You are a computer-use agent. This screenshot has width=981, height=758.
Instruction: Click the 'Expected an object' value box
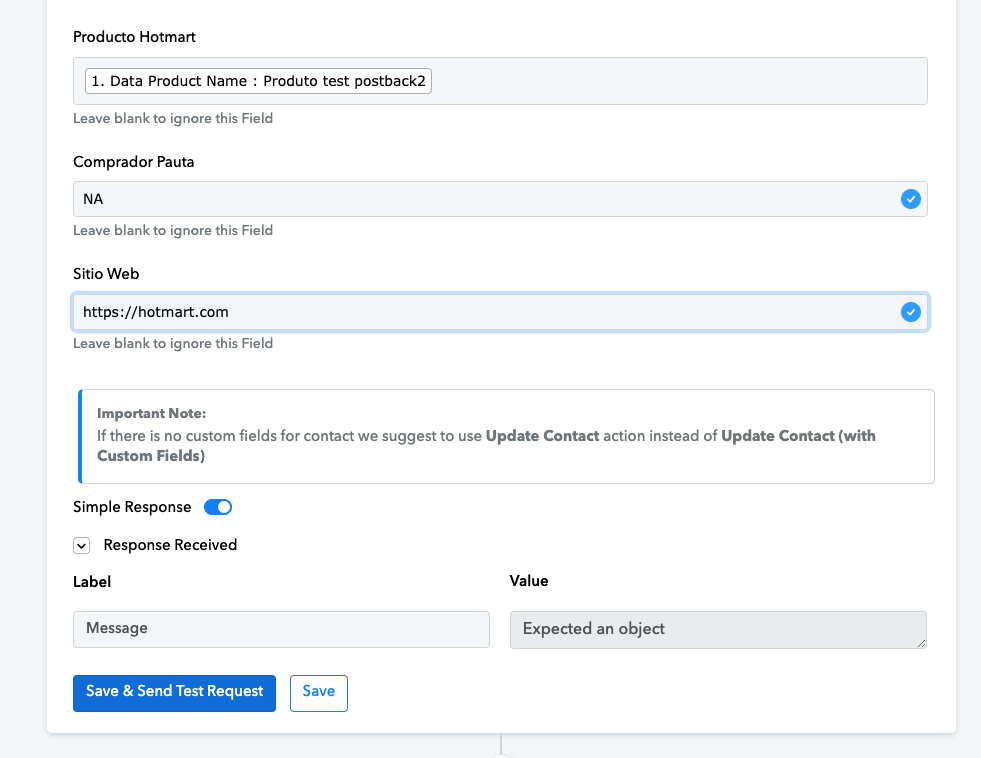click(x=718, y=630)
